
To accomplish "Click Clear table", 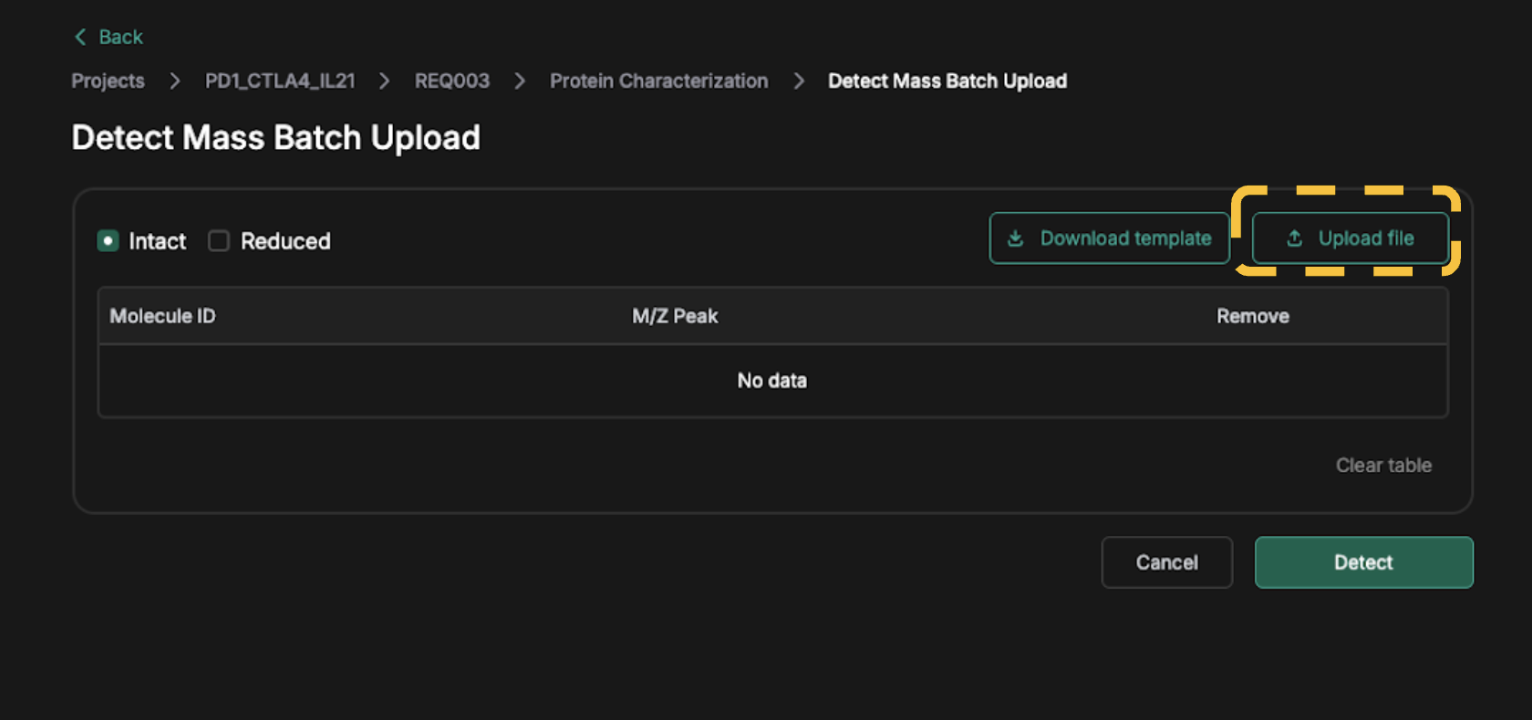I will coord(1383,465).
